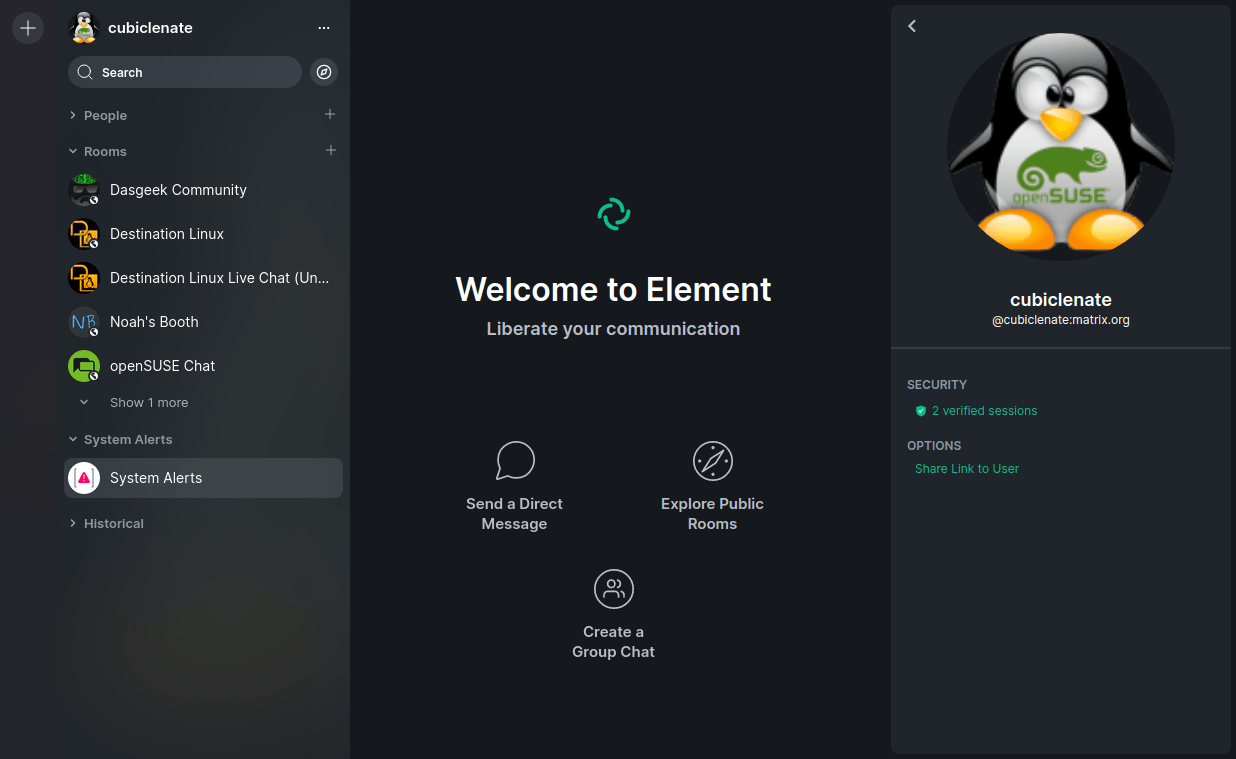Click the cubiclenate avatar in the sidebar header
Screen dimensions: 1236x759
pos(84,28)
